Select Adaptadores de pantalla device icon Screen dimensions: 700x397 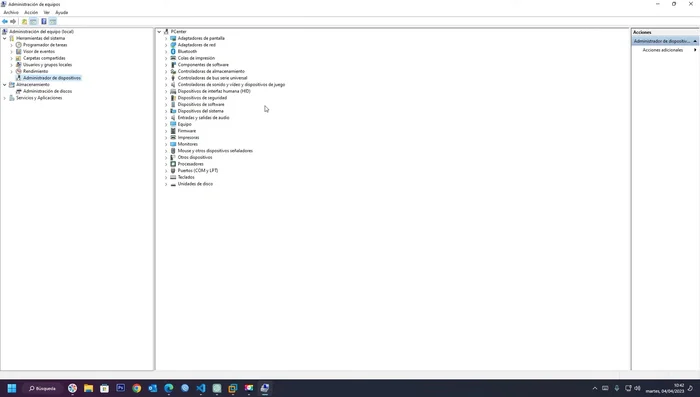[173, 38]
